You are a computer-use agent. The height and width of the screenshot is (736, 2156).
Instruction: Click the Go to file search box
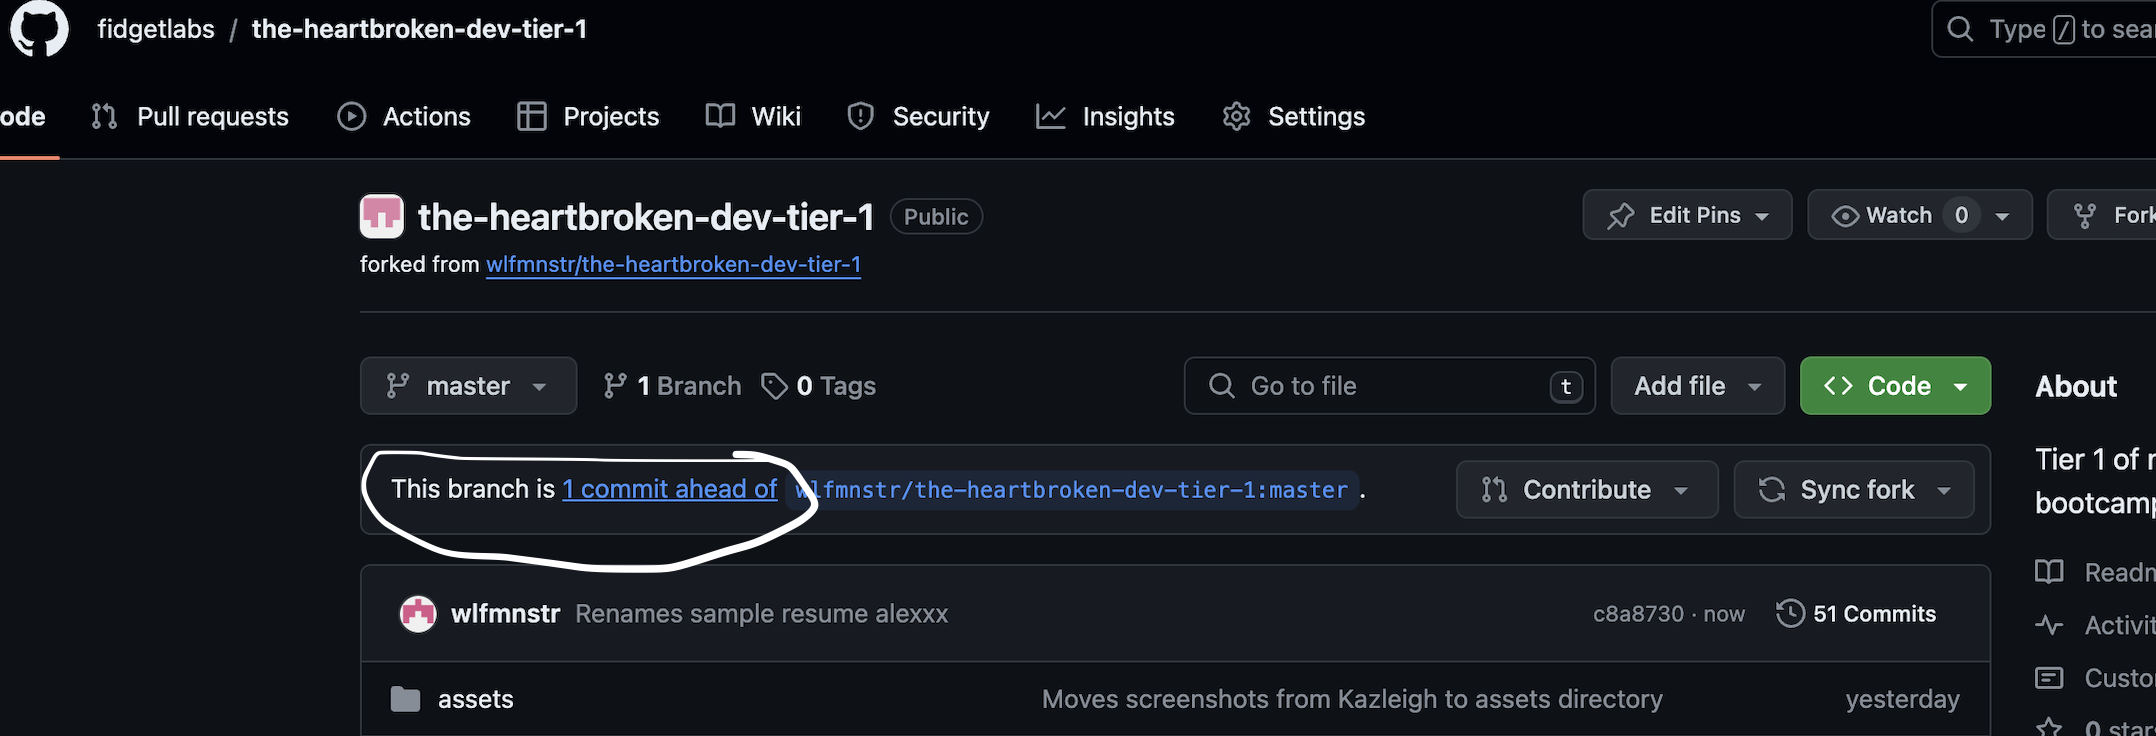click(1389, 386)
